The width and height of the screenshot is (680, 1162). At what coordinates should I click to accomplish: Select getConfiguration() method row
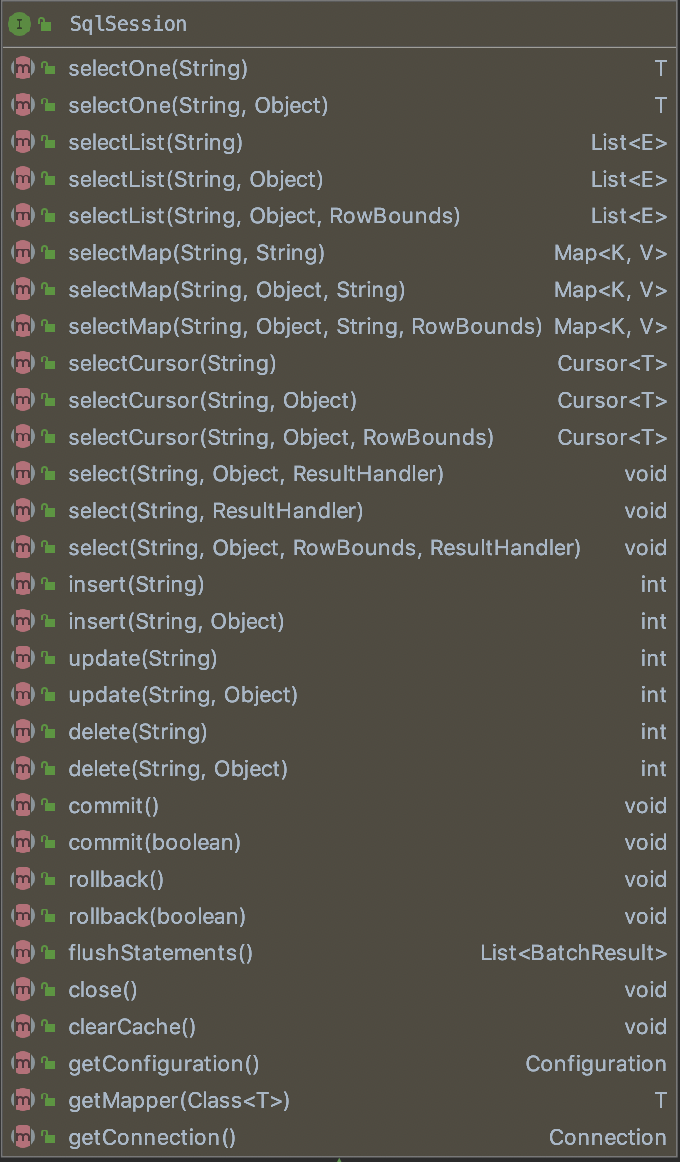point(164,1064)
